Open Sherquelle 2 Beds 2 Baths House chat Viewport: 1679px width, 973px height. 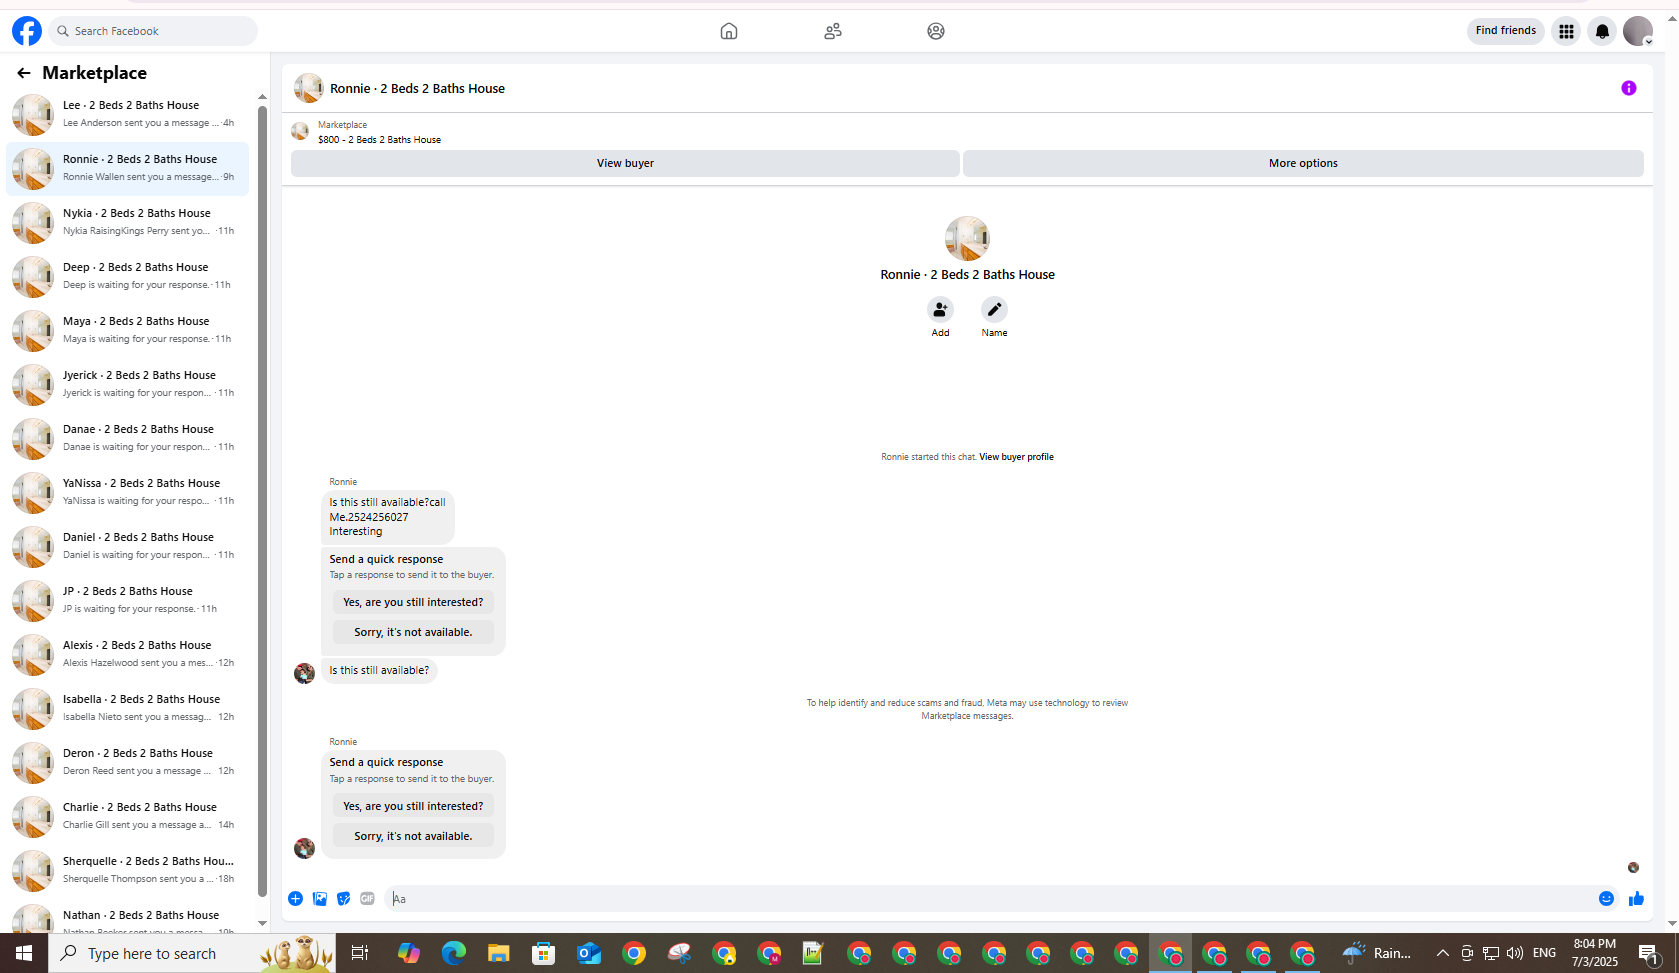coord(128,871)
